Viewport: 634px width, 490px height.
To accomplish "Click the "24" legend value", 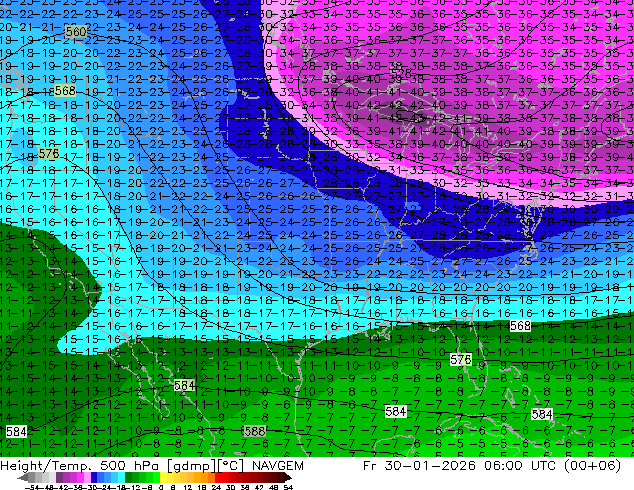I will tap(216, 487).
